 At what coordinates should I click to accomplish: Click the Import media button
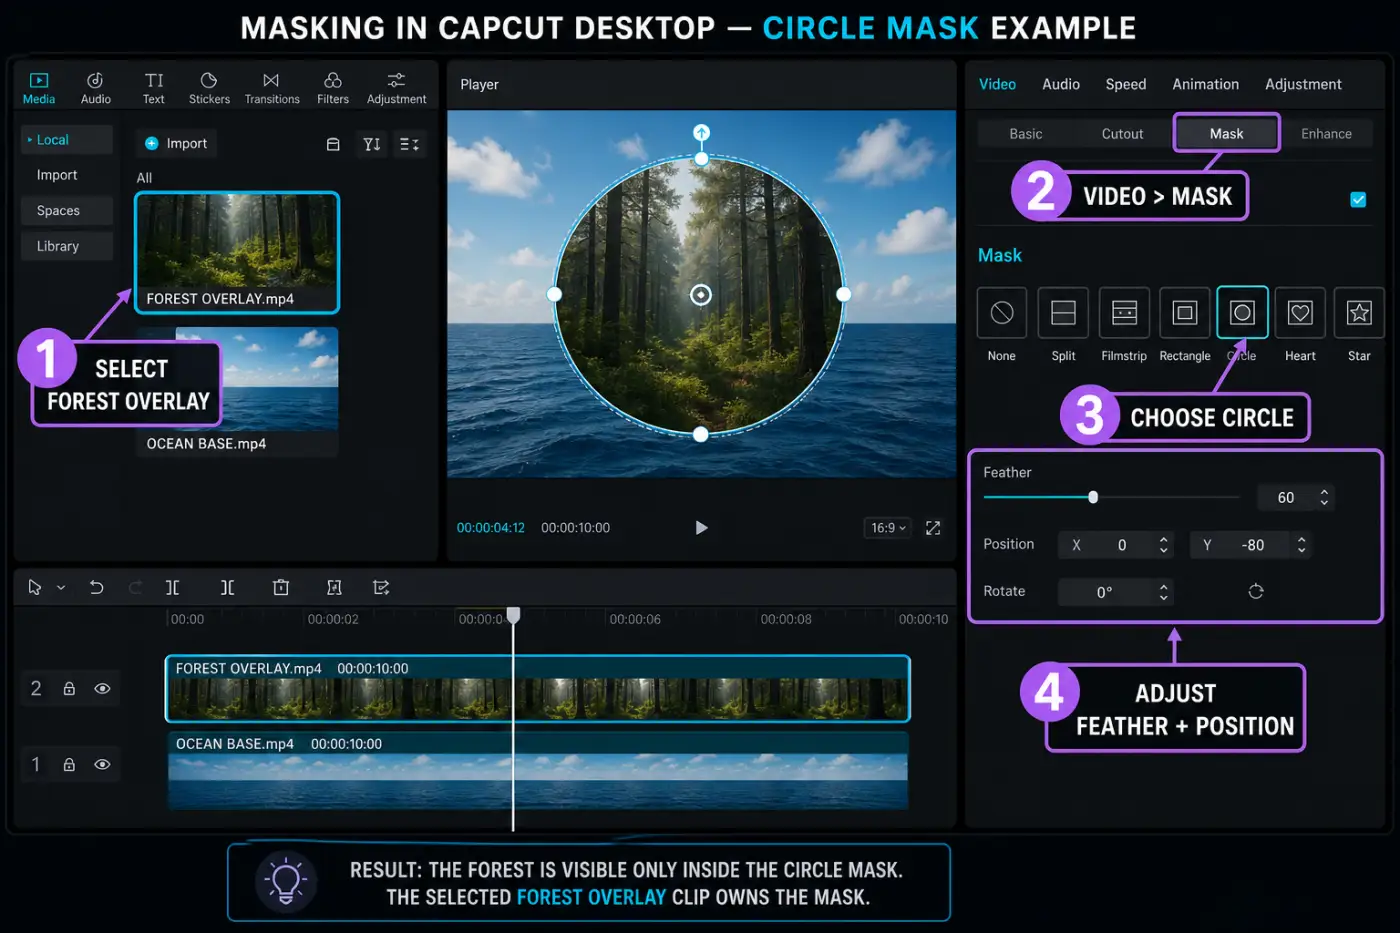click(177, 143)
